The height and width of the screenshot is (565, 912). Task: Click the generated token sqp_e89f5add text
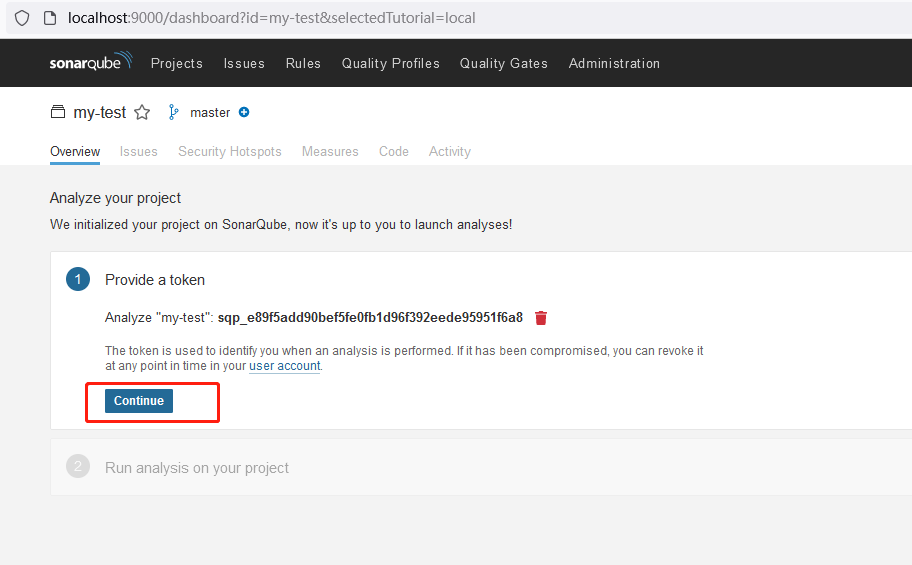[370, 318]
